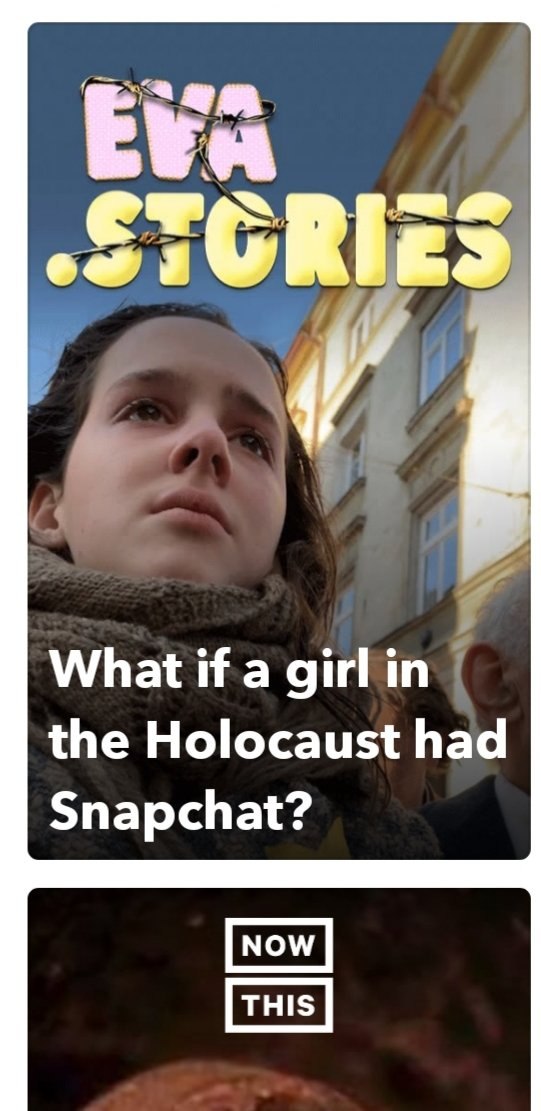Image resolution: width=541 pixels, height=1111 pixels.
Task: Tap the yellow .STORIES title lettering
Action: [278, 238]
